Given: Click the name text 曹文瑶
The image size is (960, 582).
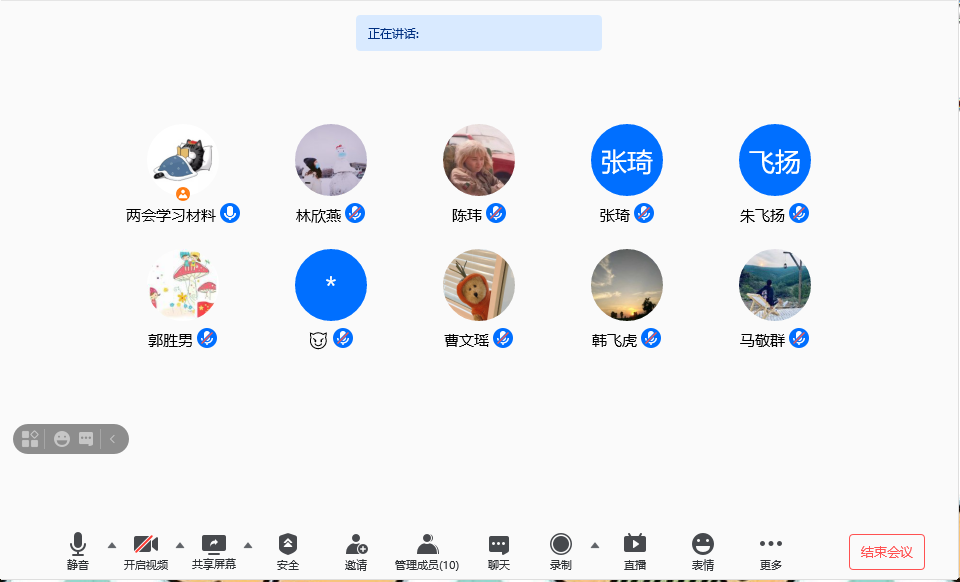Looking at the screenshot, I should pyautogui.click(x=467, y=340).
